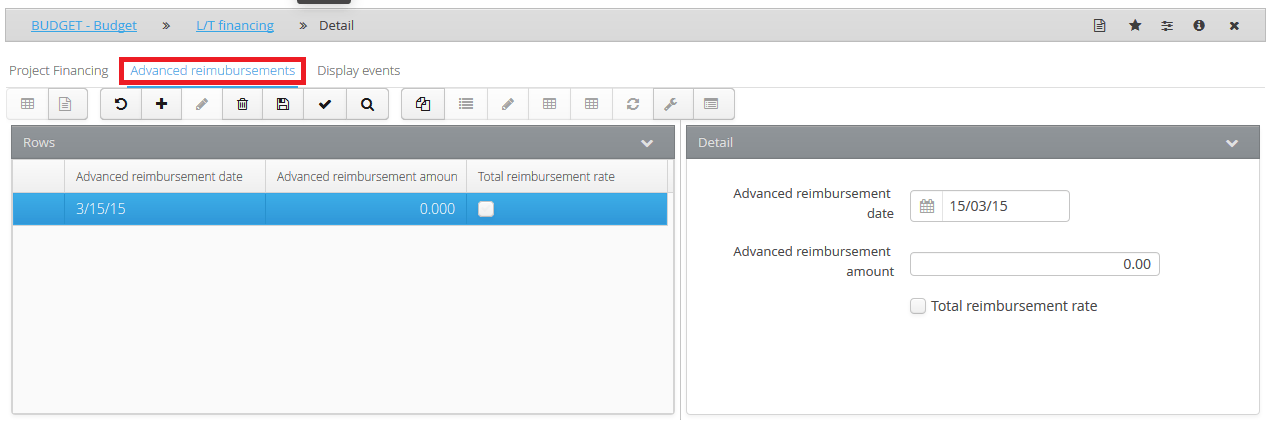Image resolution: width=1269 pixels, height=426 pixels.
Task: Click the checkmark confirm toolbar icon
Action: [x=324, y=104]
